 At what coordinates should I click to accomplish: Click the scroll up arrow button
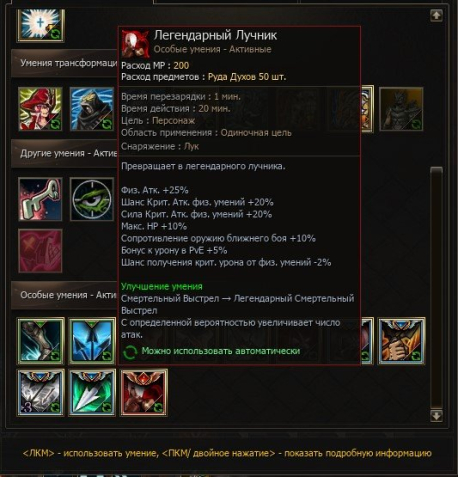point(436,15)
